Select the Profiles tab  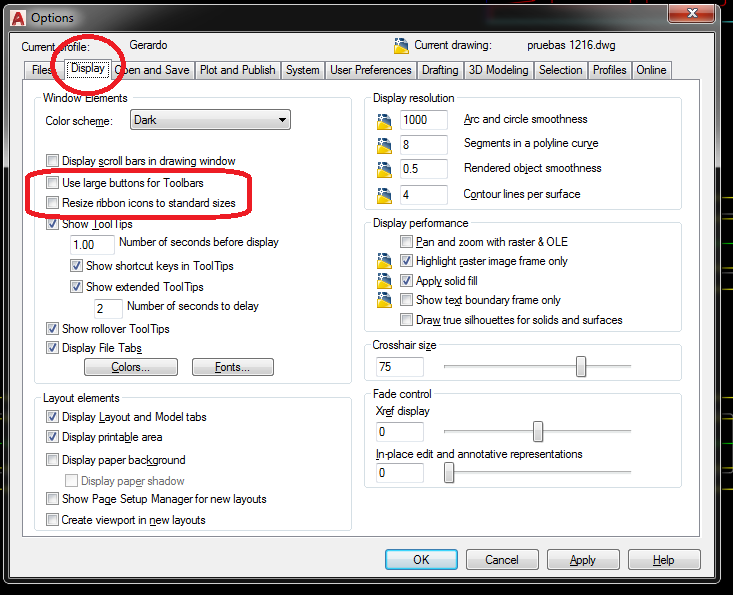[x=610, y=70]
